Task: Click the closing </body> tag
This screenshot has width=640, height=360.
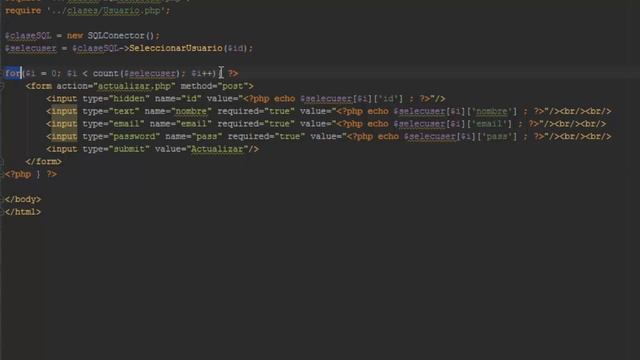Action: [23, 200]
